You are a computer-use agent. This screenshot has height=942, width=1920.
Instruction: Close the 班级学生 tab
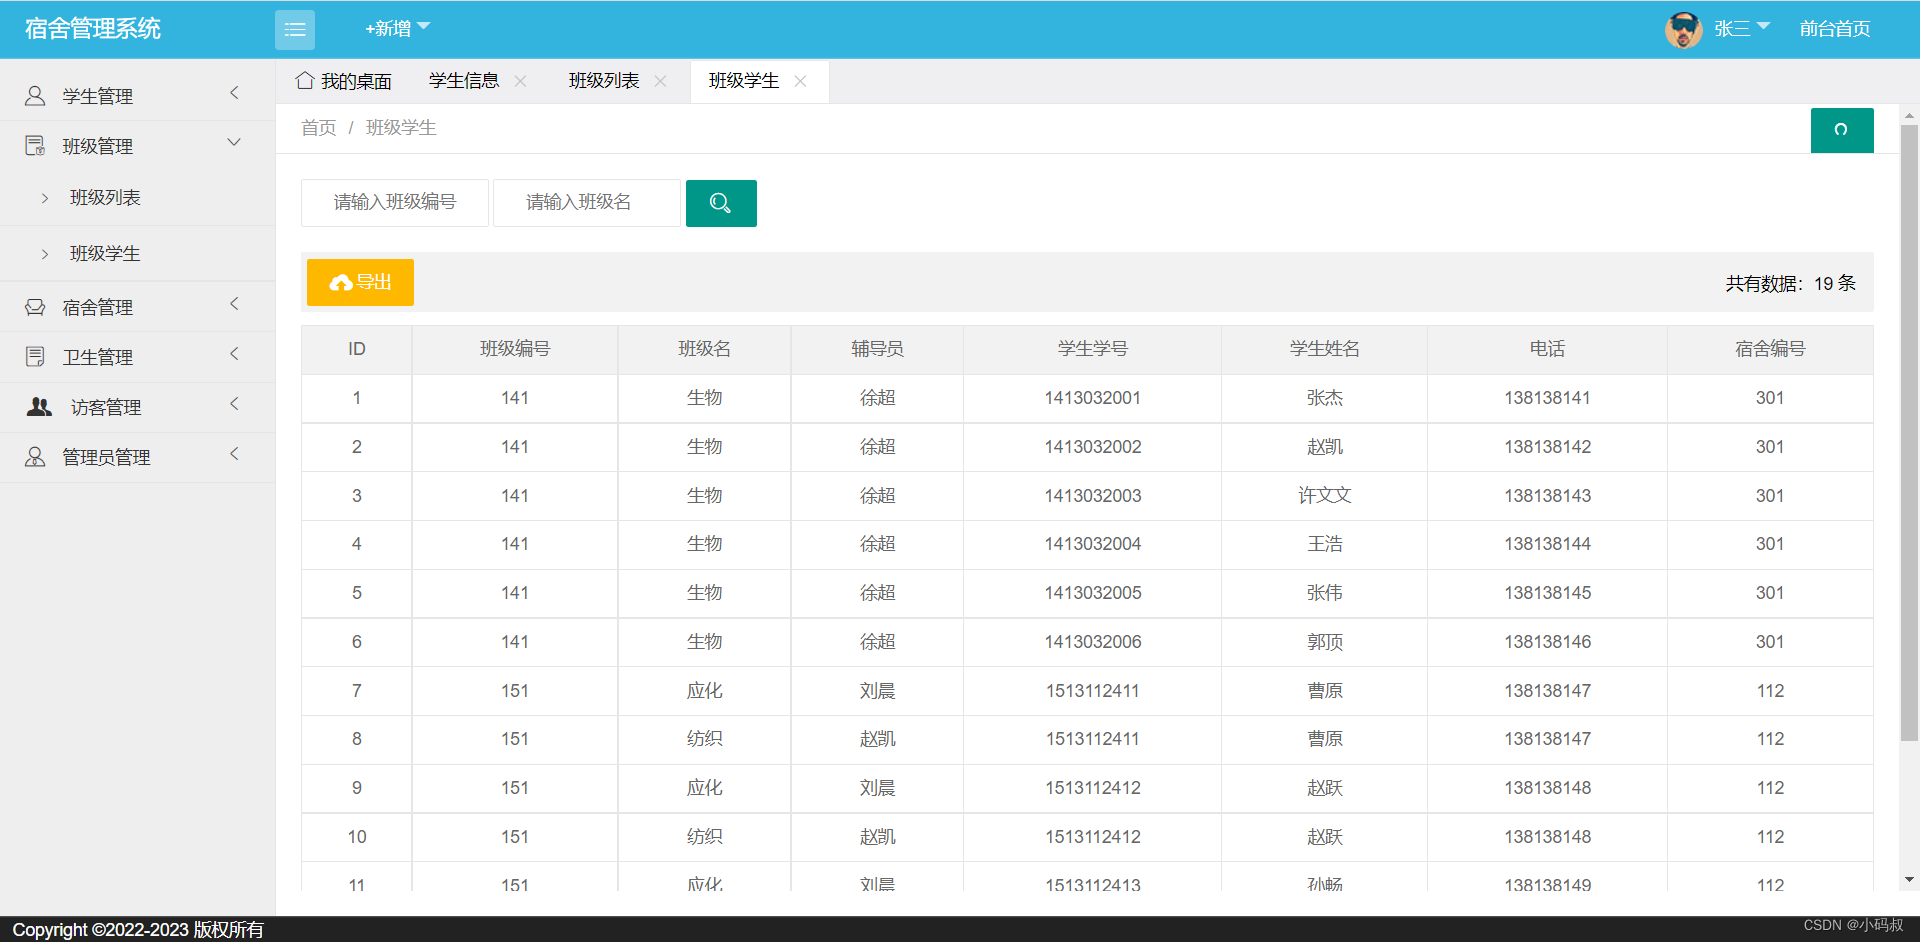(800, 81)
